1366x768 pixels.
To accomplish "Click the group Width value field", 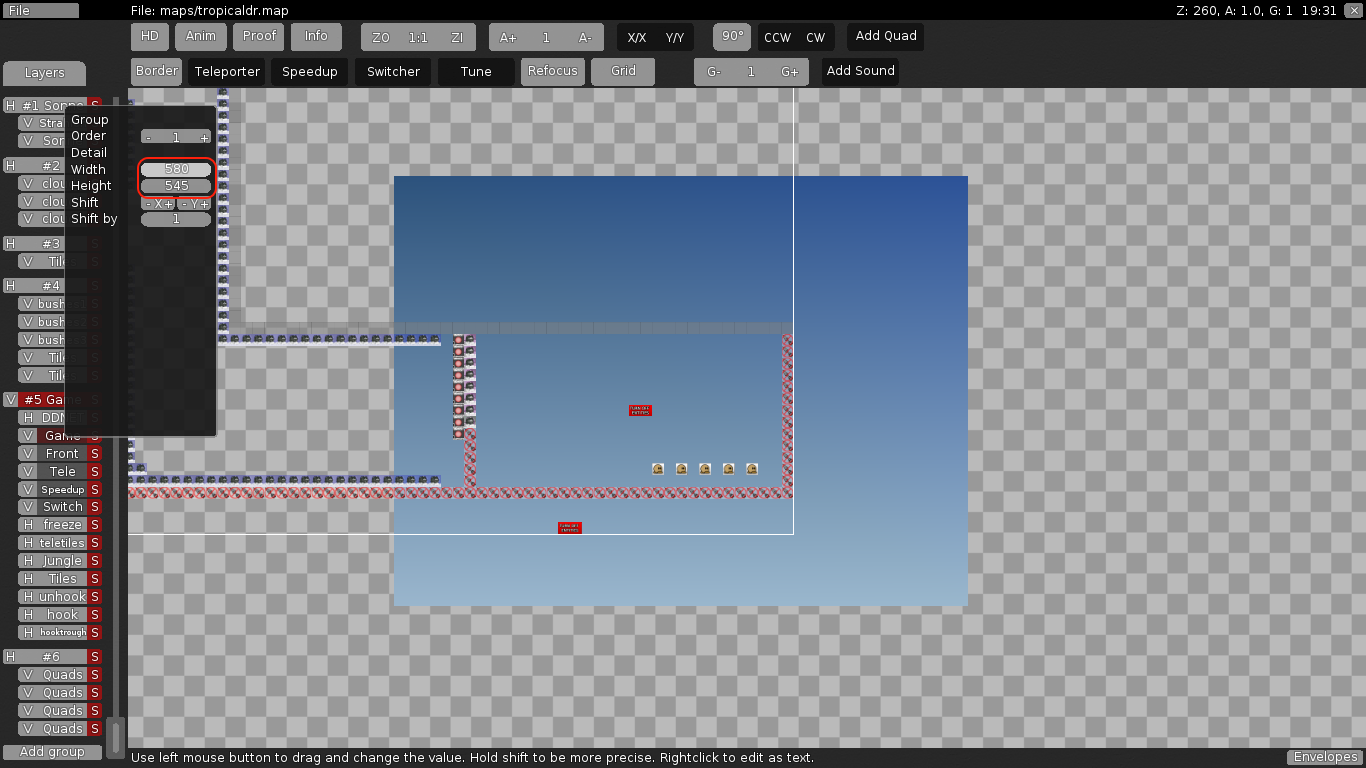I will point(176,169).
